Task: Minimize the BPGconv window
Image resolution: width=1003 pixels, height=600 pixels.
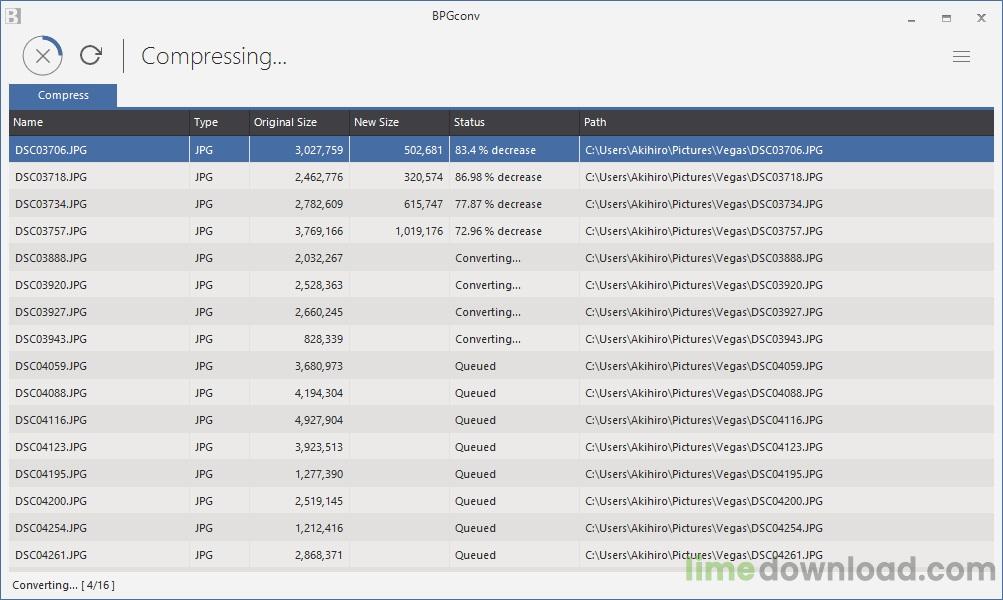Action: click(x=911, y=18)
